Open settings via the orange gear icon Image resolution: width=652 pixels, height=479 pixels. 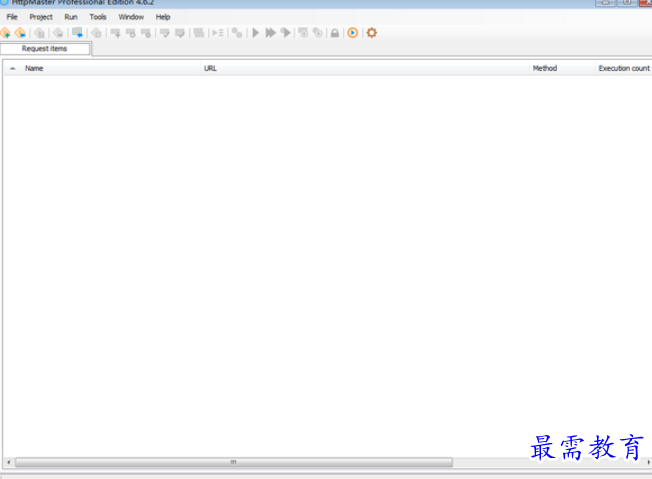pyautogui.click(x=372, y=33)
